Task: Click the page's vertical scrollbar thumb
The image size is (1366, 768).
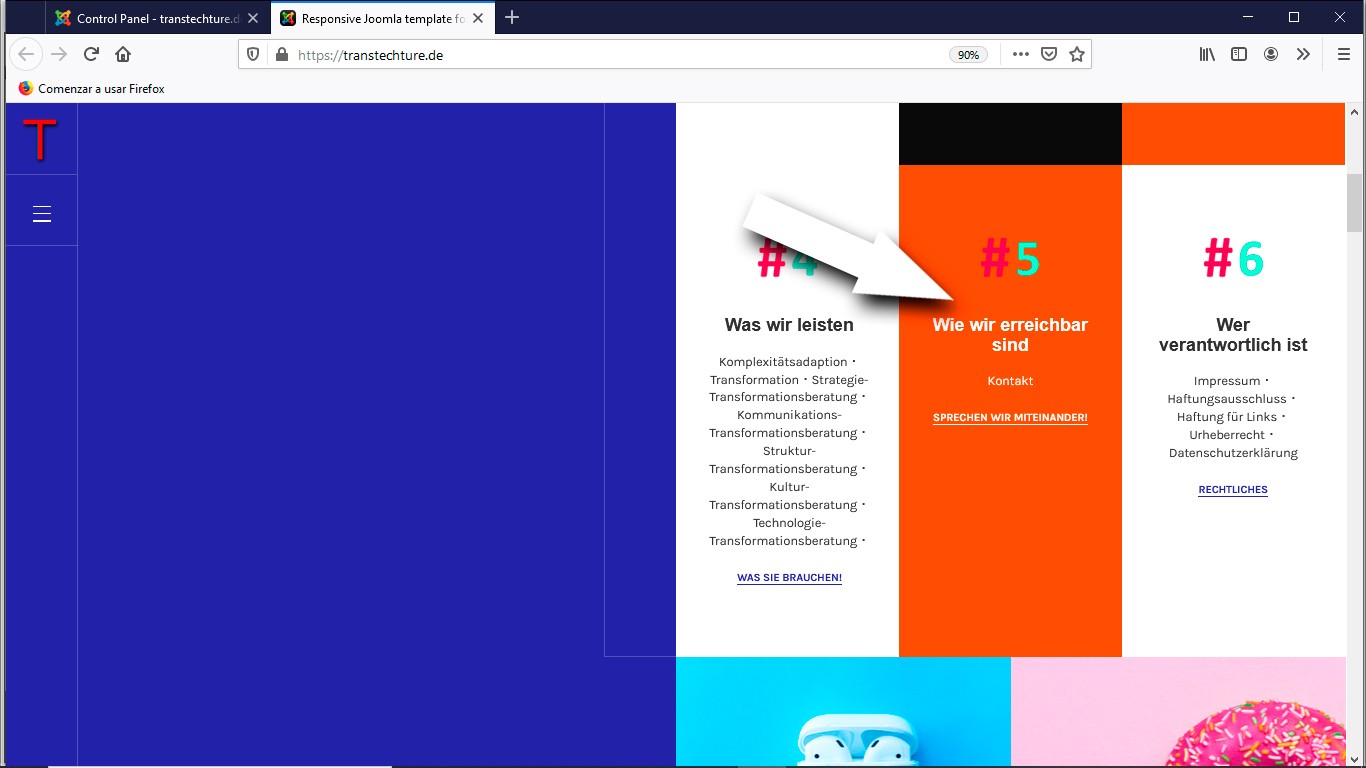Action: 1355,203
